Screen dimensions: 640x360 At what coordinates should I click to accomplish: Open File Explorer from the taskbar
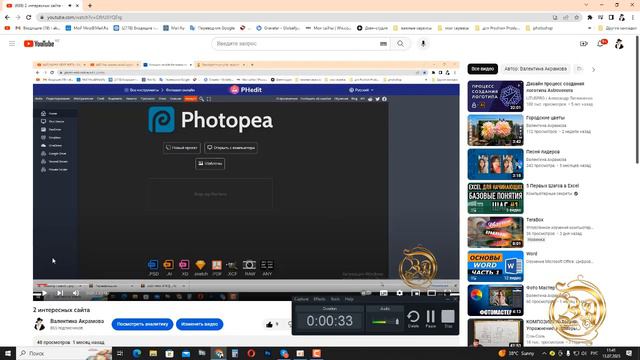point(153,353)
